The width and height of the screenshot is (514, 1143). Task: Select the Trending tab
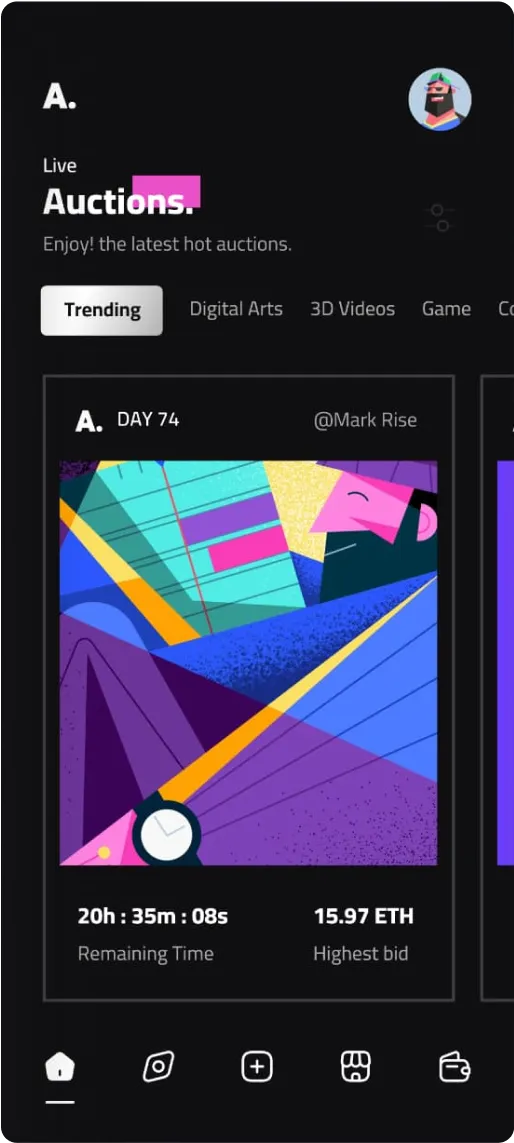pos(101,310)
